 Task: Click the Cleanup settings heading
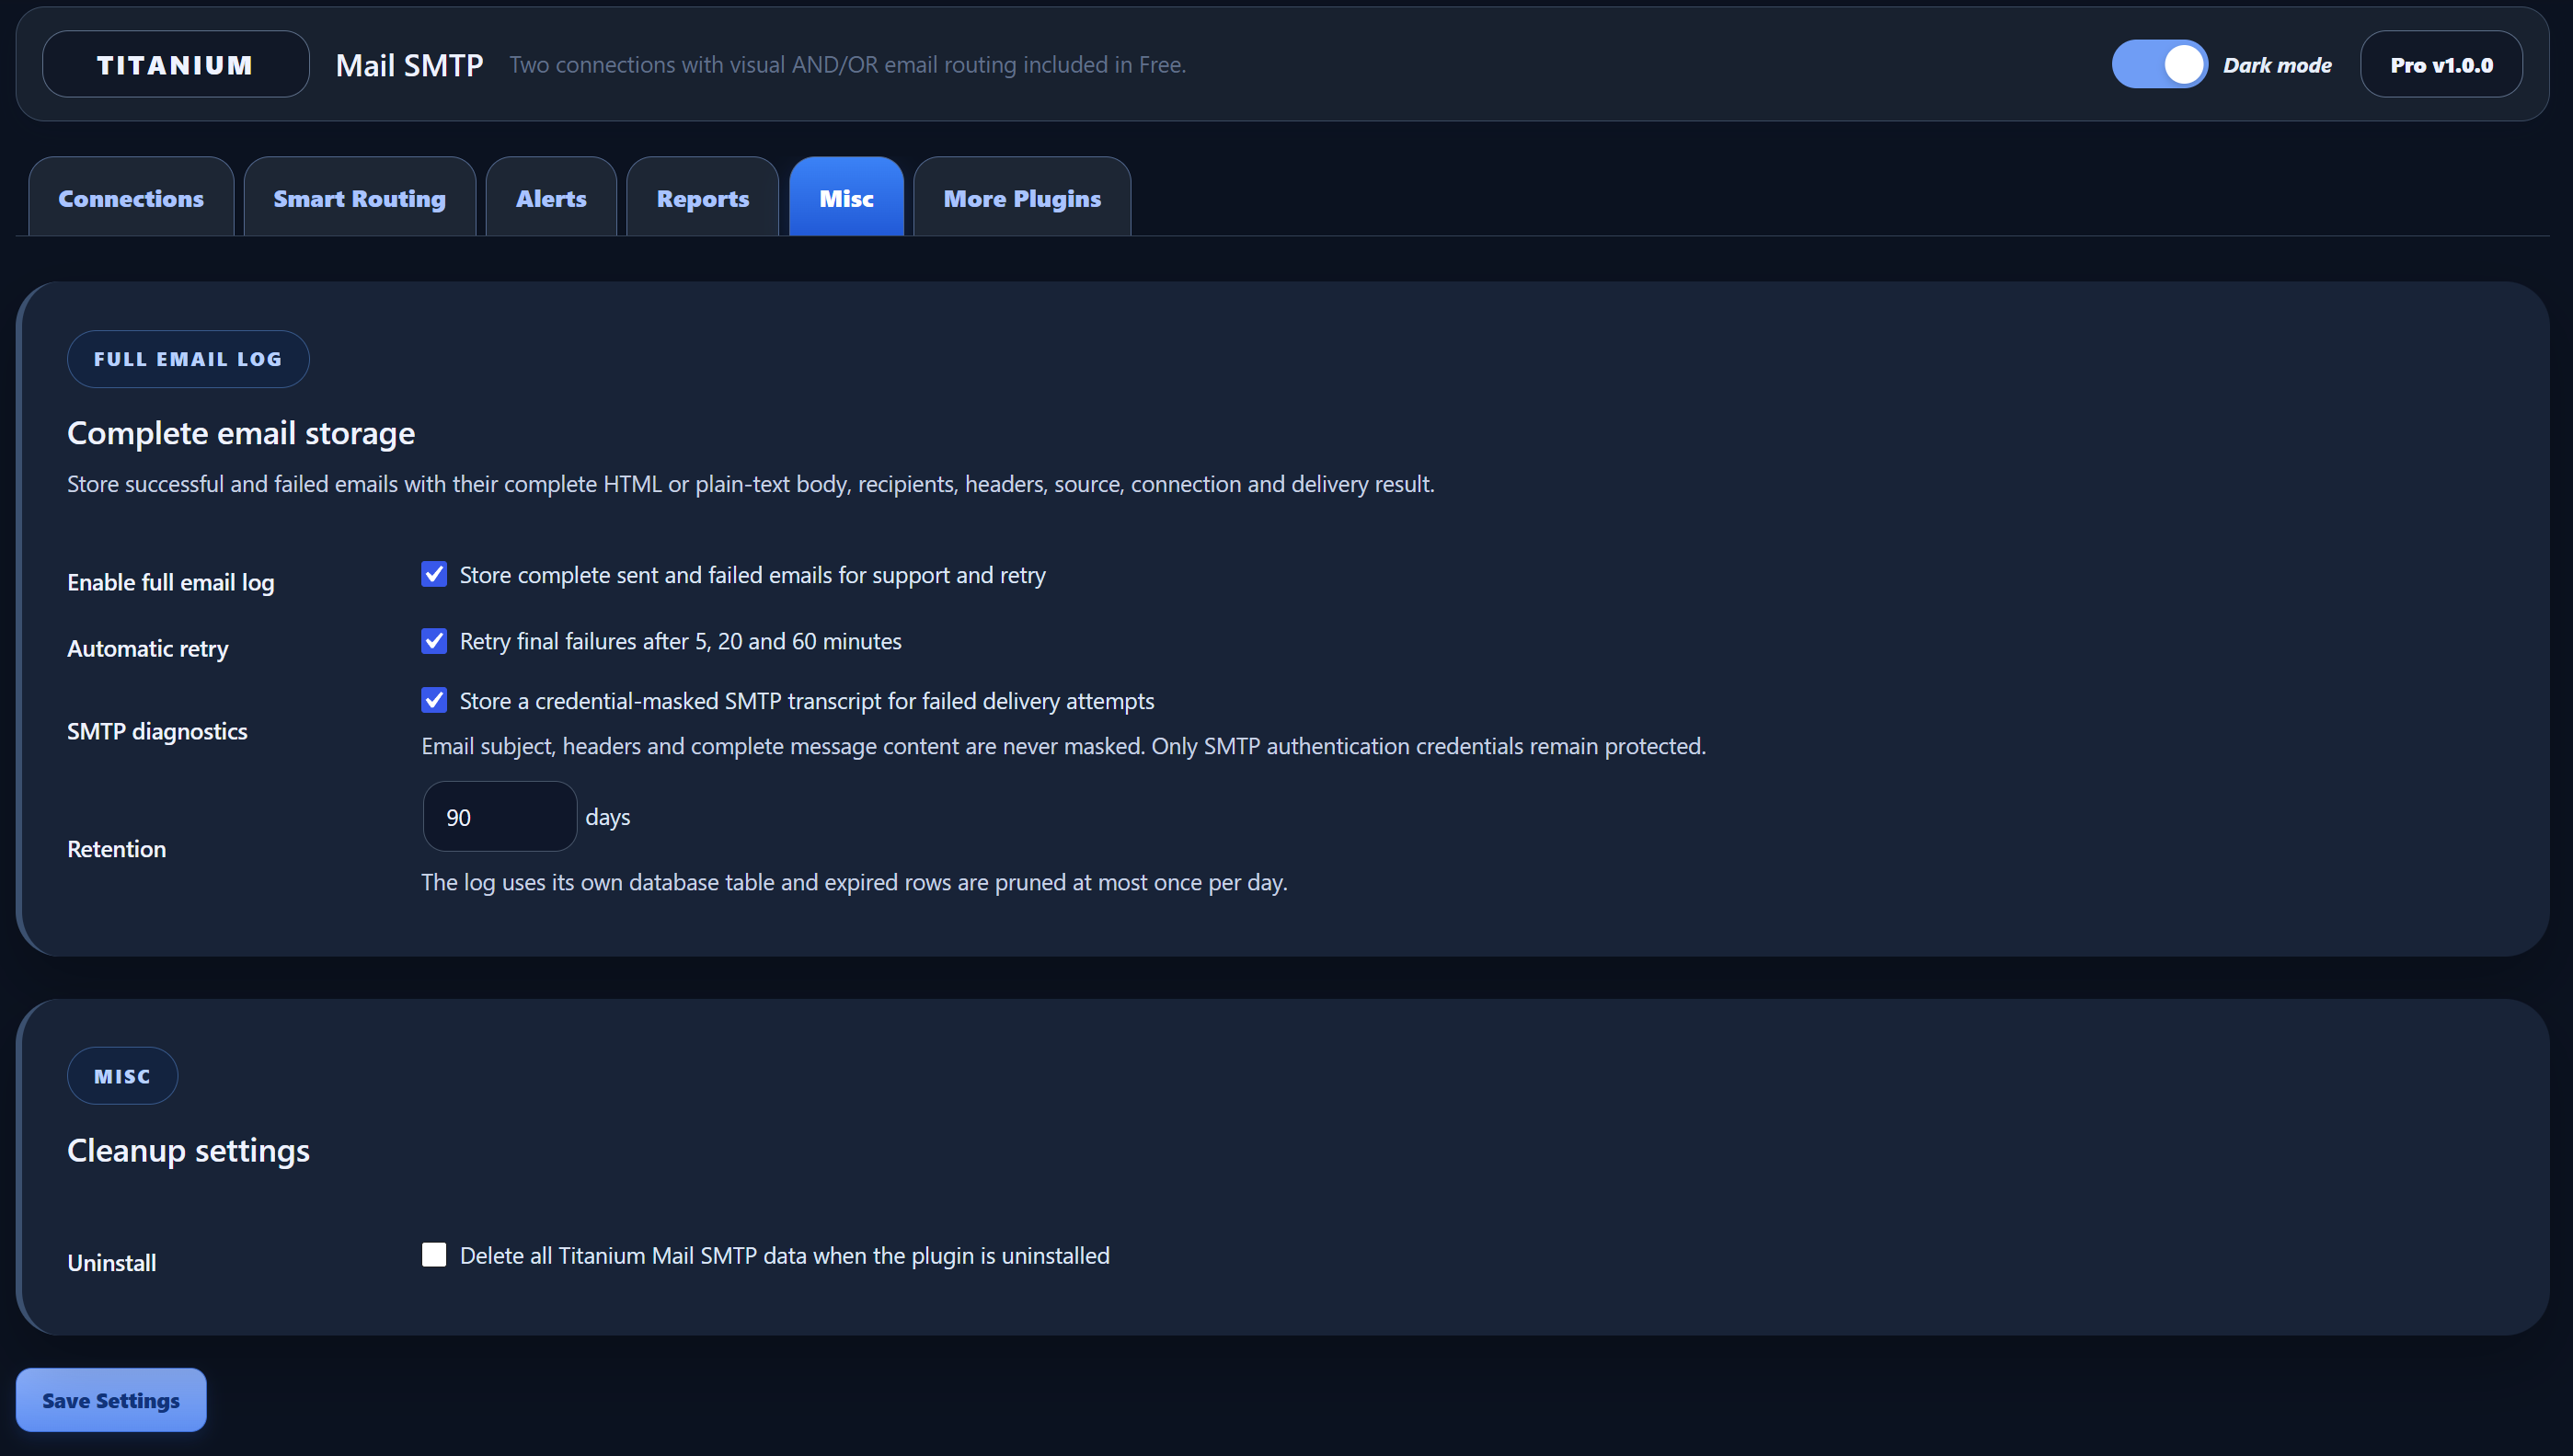tap(188, 1150)
